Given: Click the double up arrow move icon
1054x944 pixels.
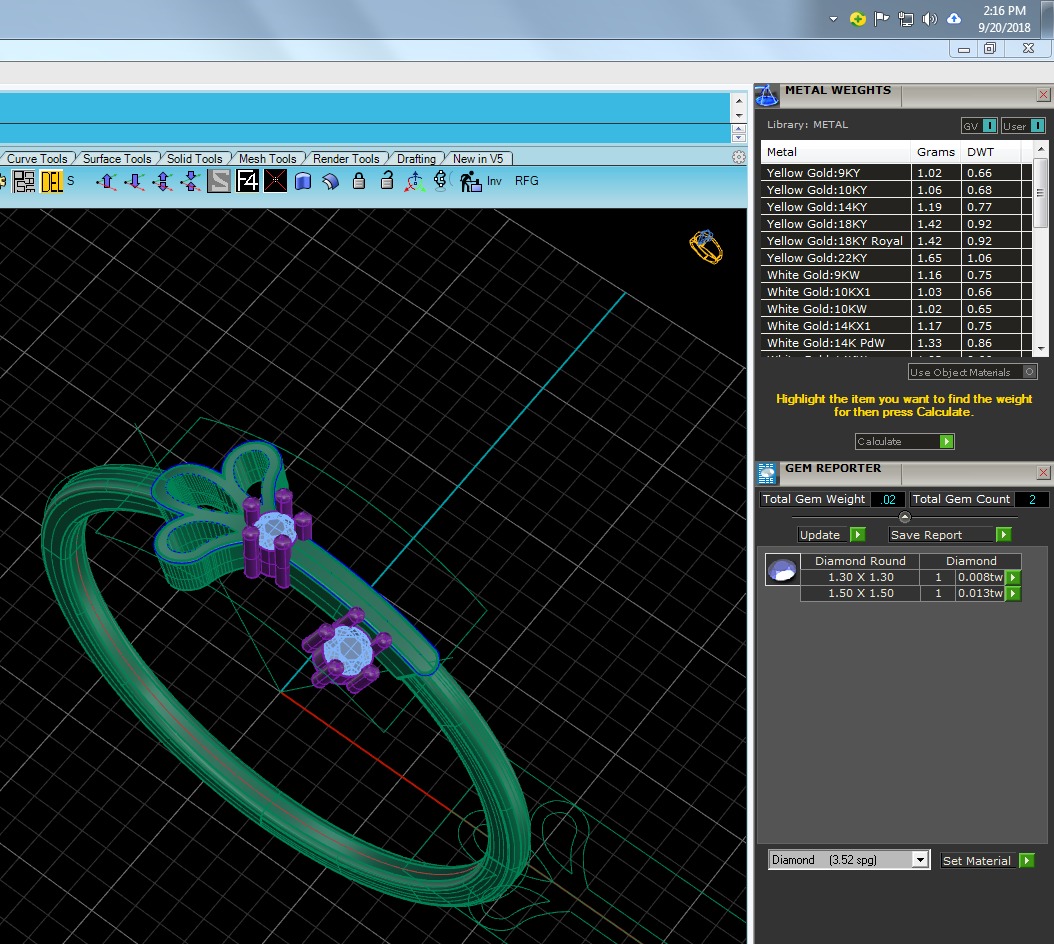Looking at the screenshot, I should pyautogui.click(x=163, y=181).
